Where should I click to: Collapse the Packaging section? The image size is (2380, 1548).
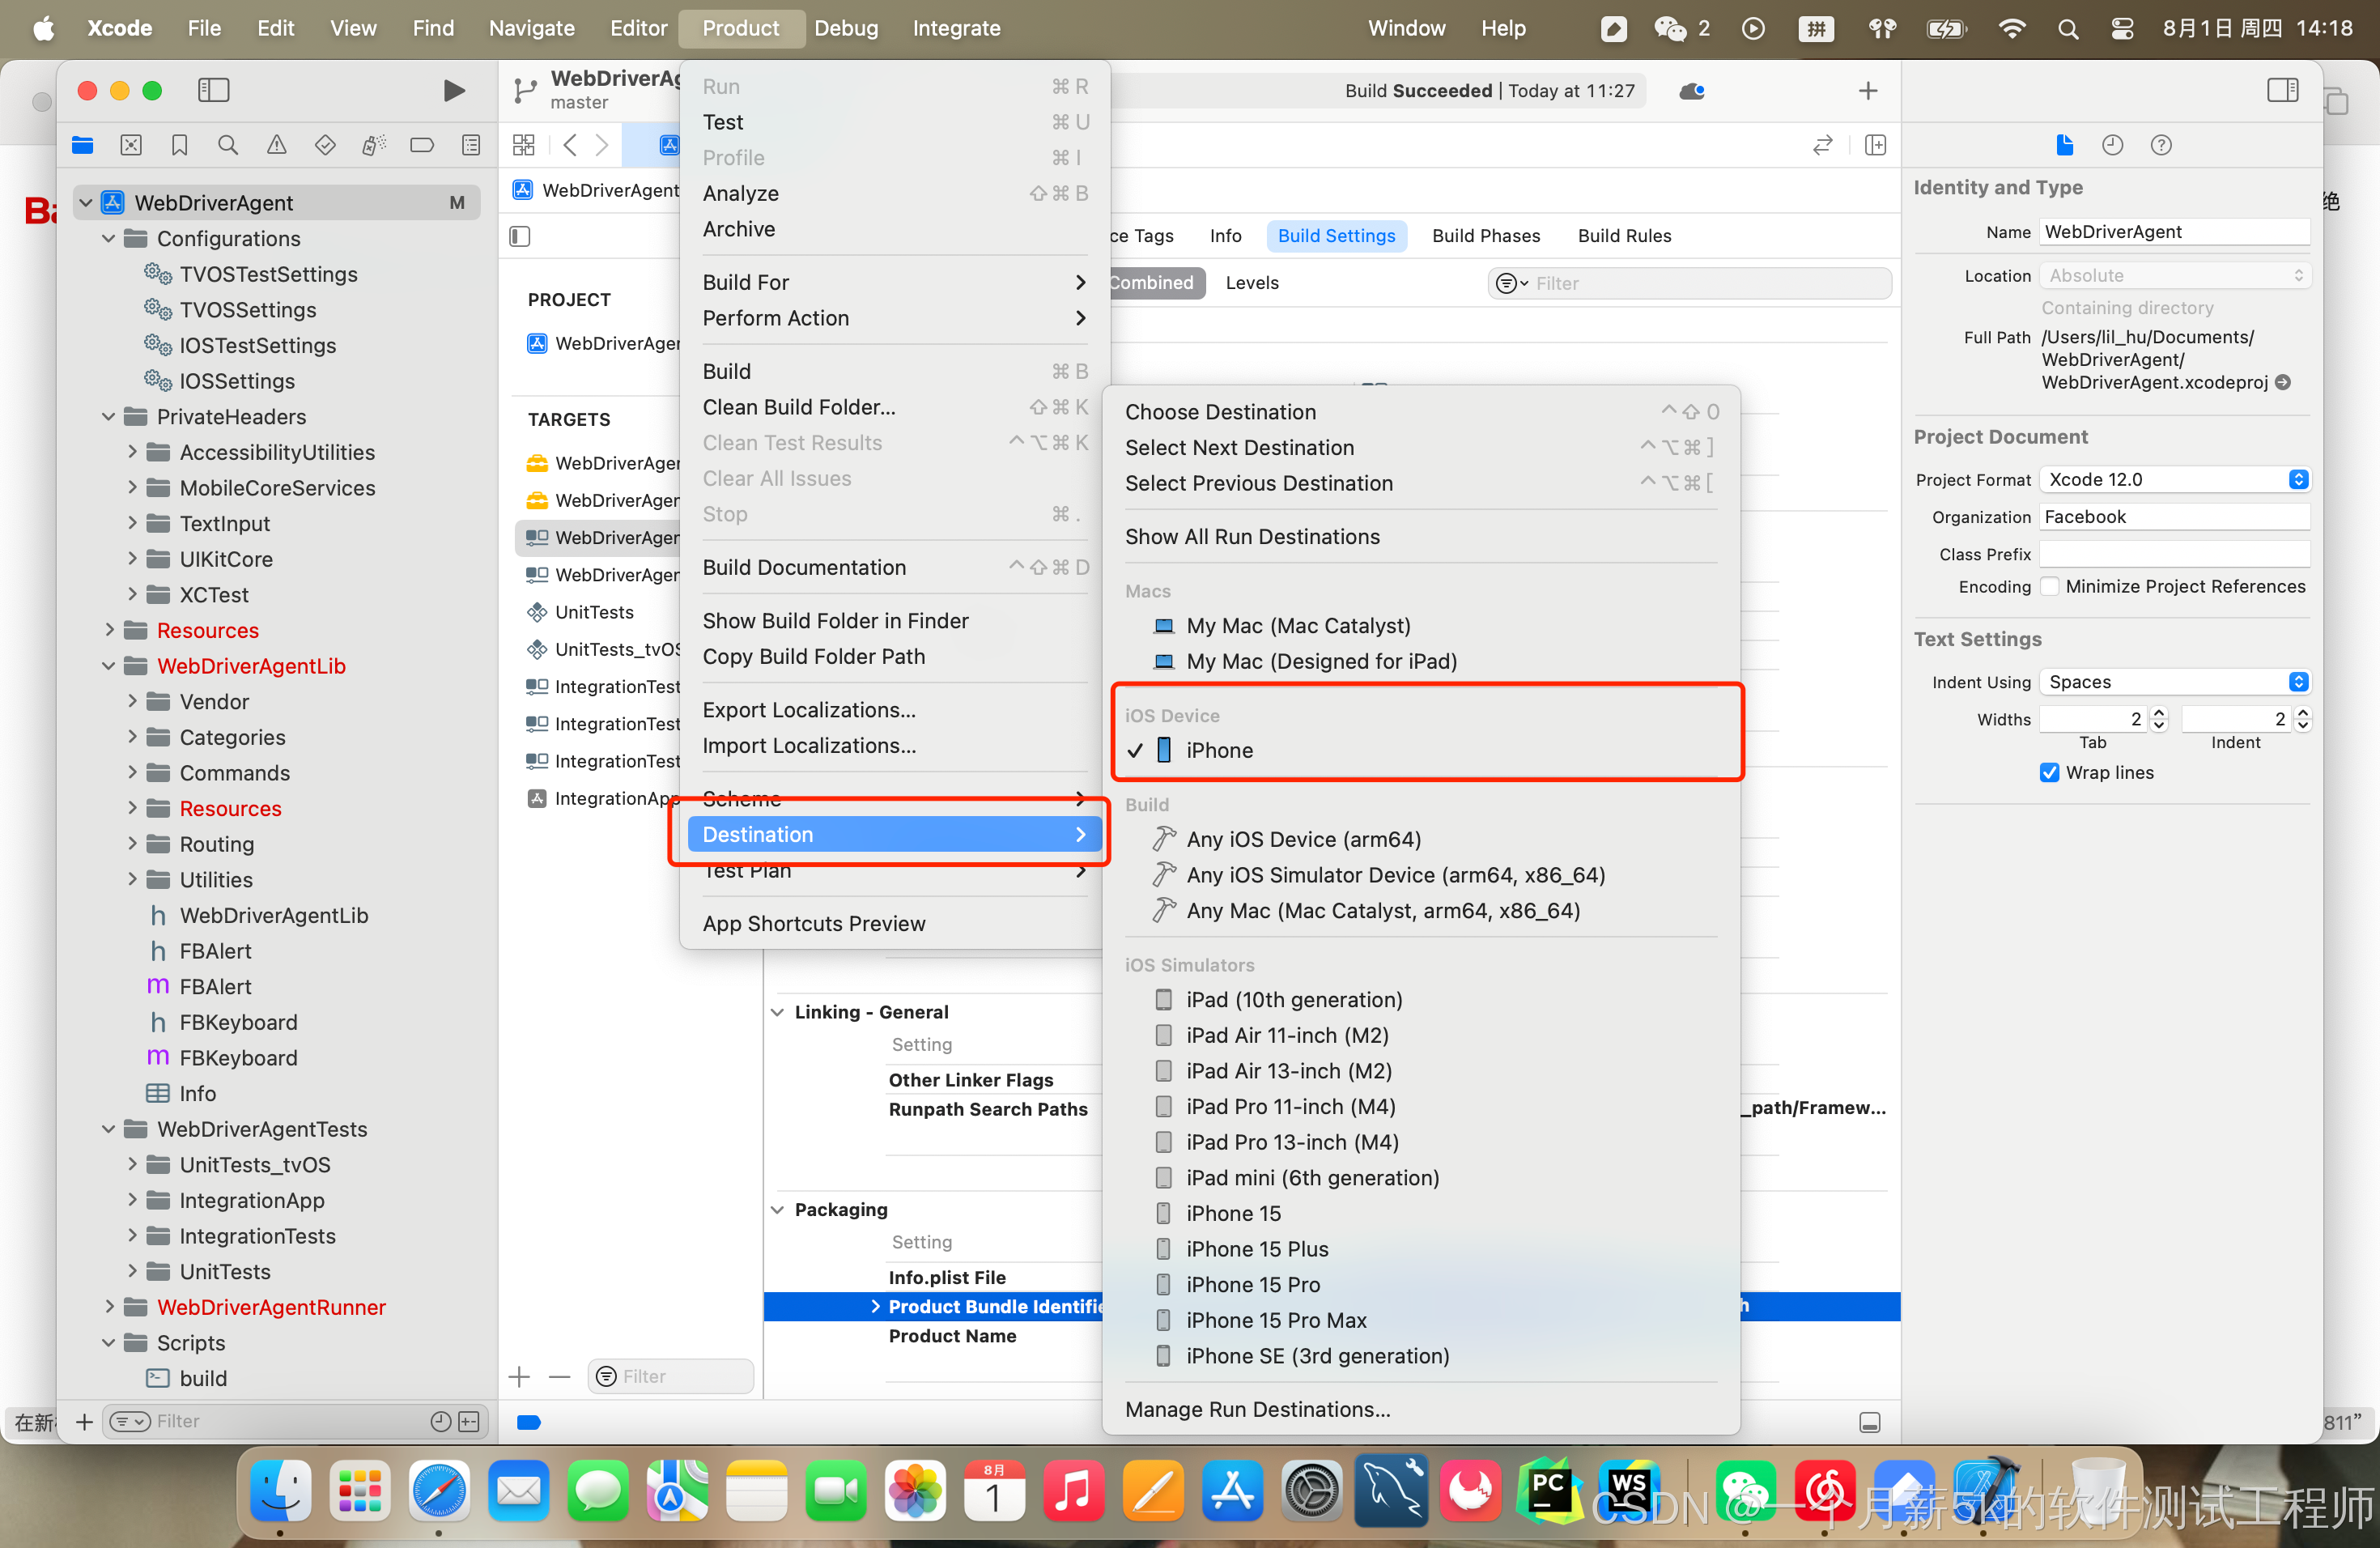pyautogui.click(x=777, y=1210)
